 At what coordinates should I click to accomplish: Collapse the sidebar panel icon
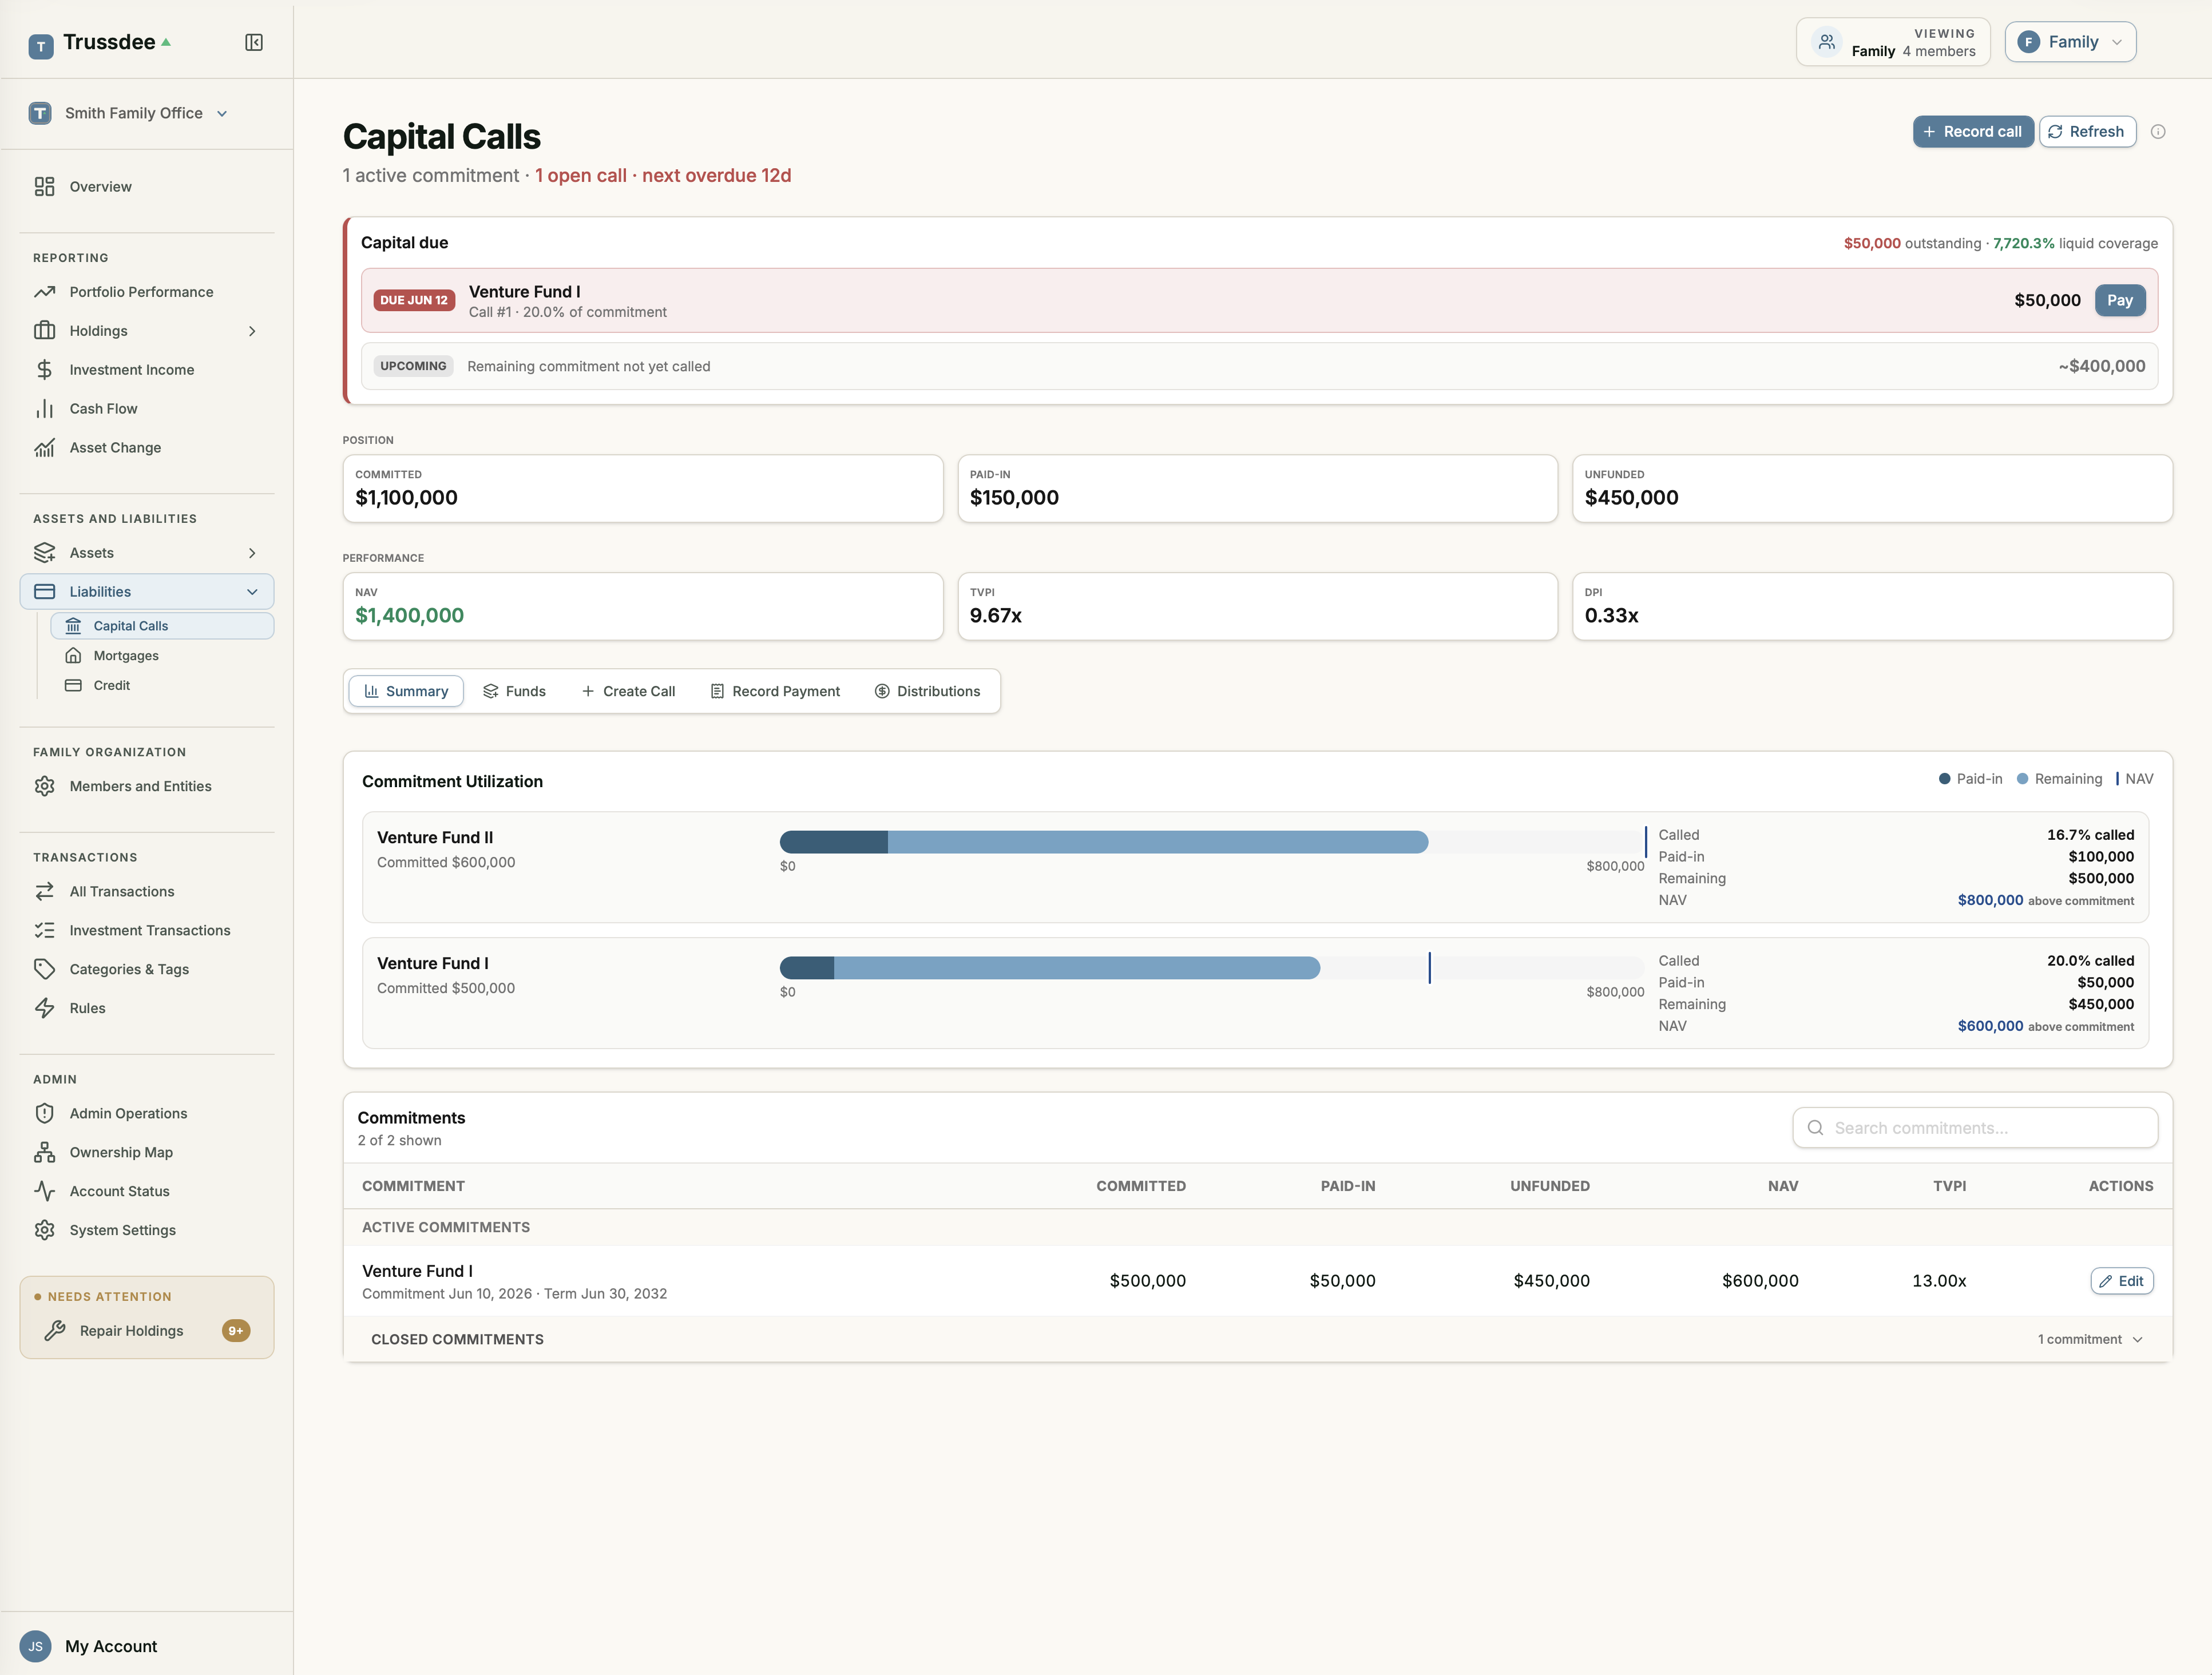(254, 42)
